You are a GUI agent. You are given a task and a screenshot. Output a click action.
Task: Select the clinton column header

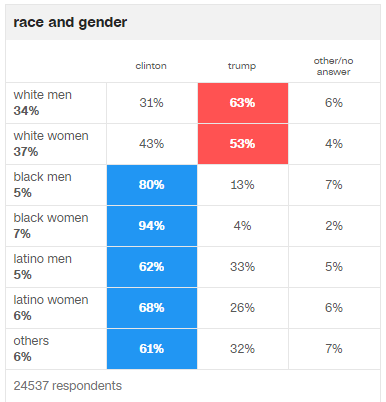(151, 66)
